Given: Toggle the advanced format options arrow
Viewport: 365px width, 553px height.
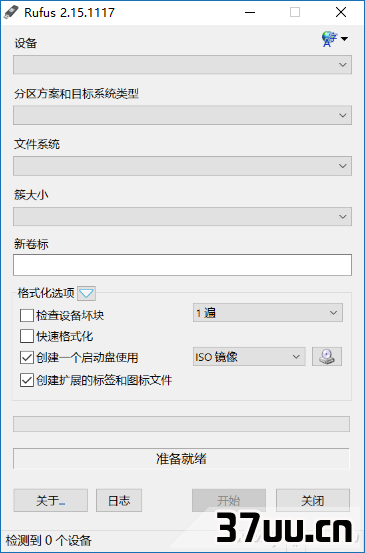Looking at the screenshot, I should [86, 293].
